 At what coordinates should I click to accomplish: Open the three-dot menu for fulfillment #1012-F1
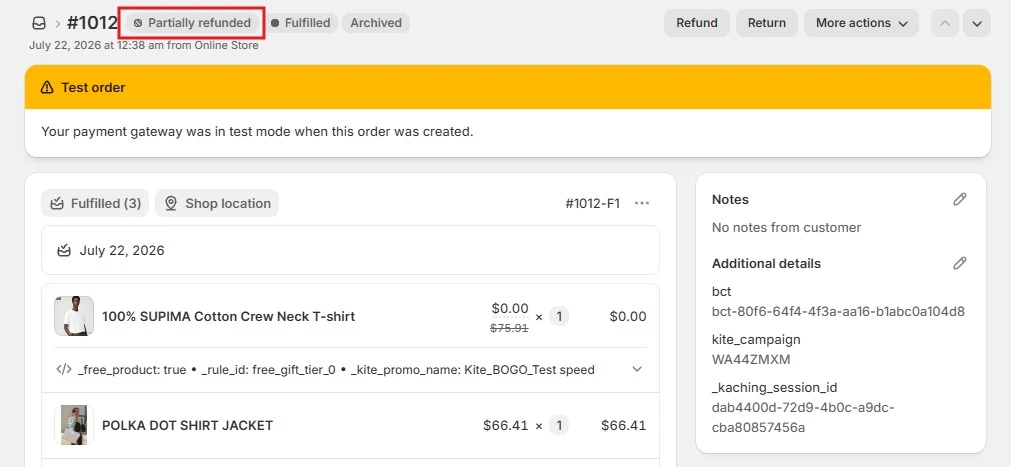(x=642, y=203)
